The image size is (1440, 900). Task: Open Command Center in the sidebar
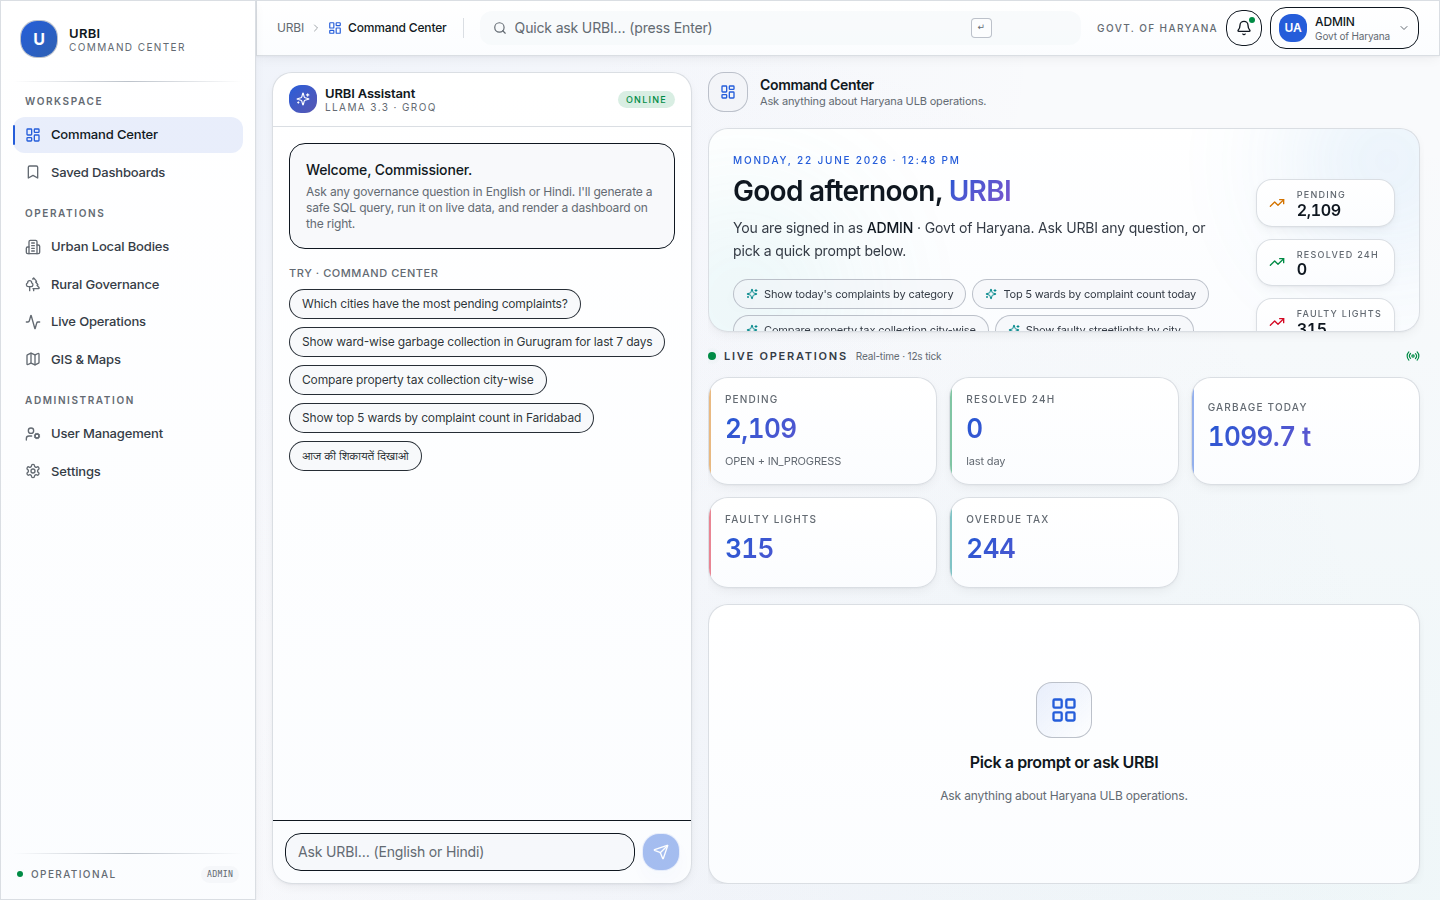tap(128, 135)
